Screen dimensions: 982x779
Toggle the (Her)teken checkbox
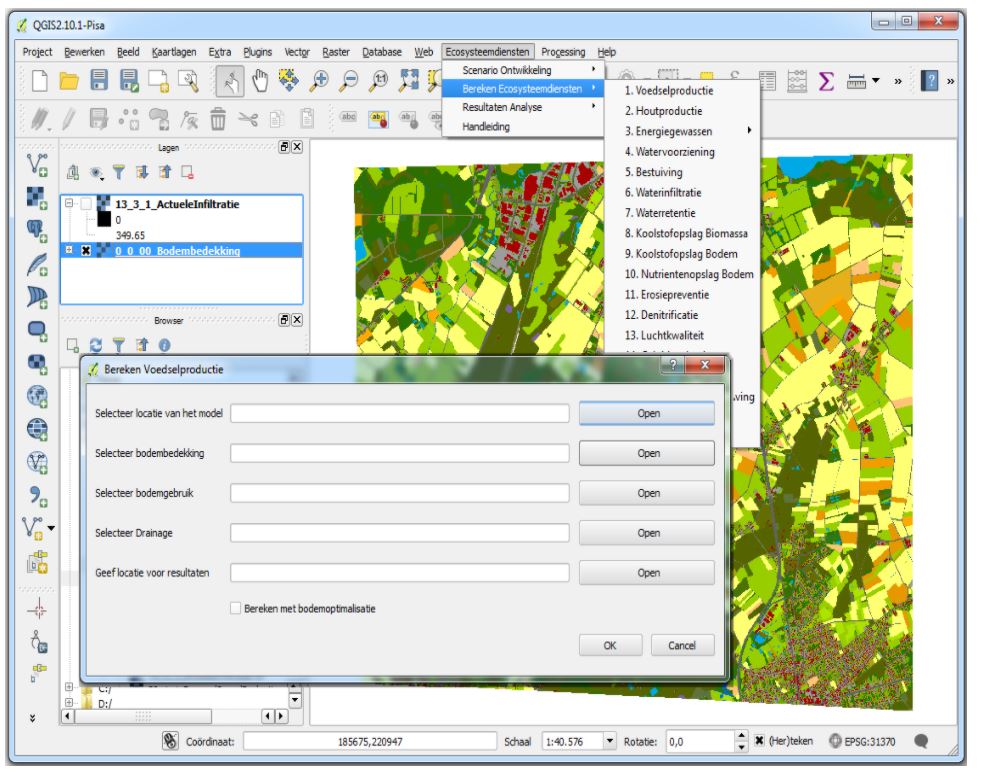pos(759,740)
